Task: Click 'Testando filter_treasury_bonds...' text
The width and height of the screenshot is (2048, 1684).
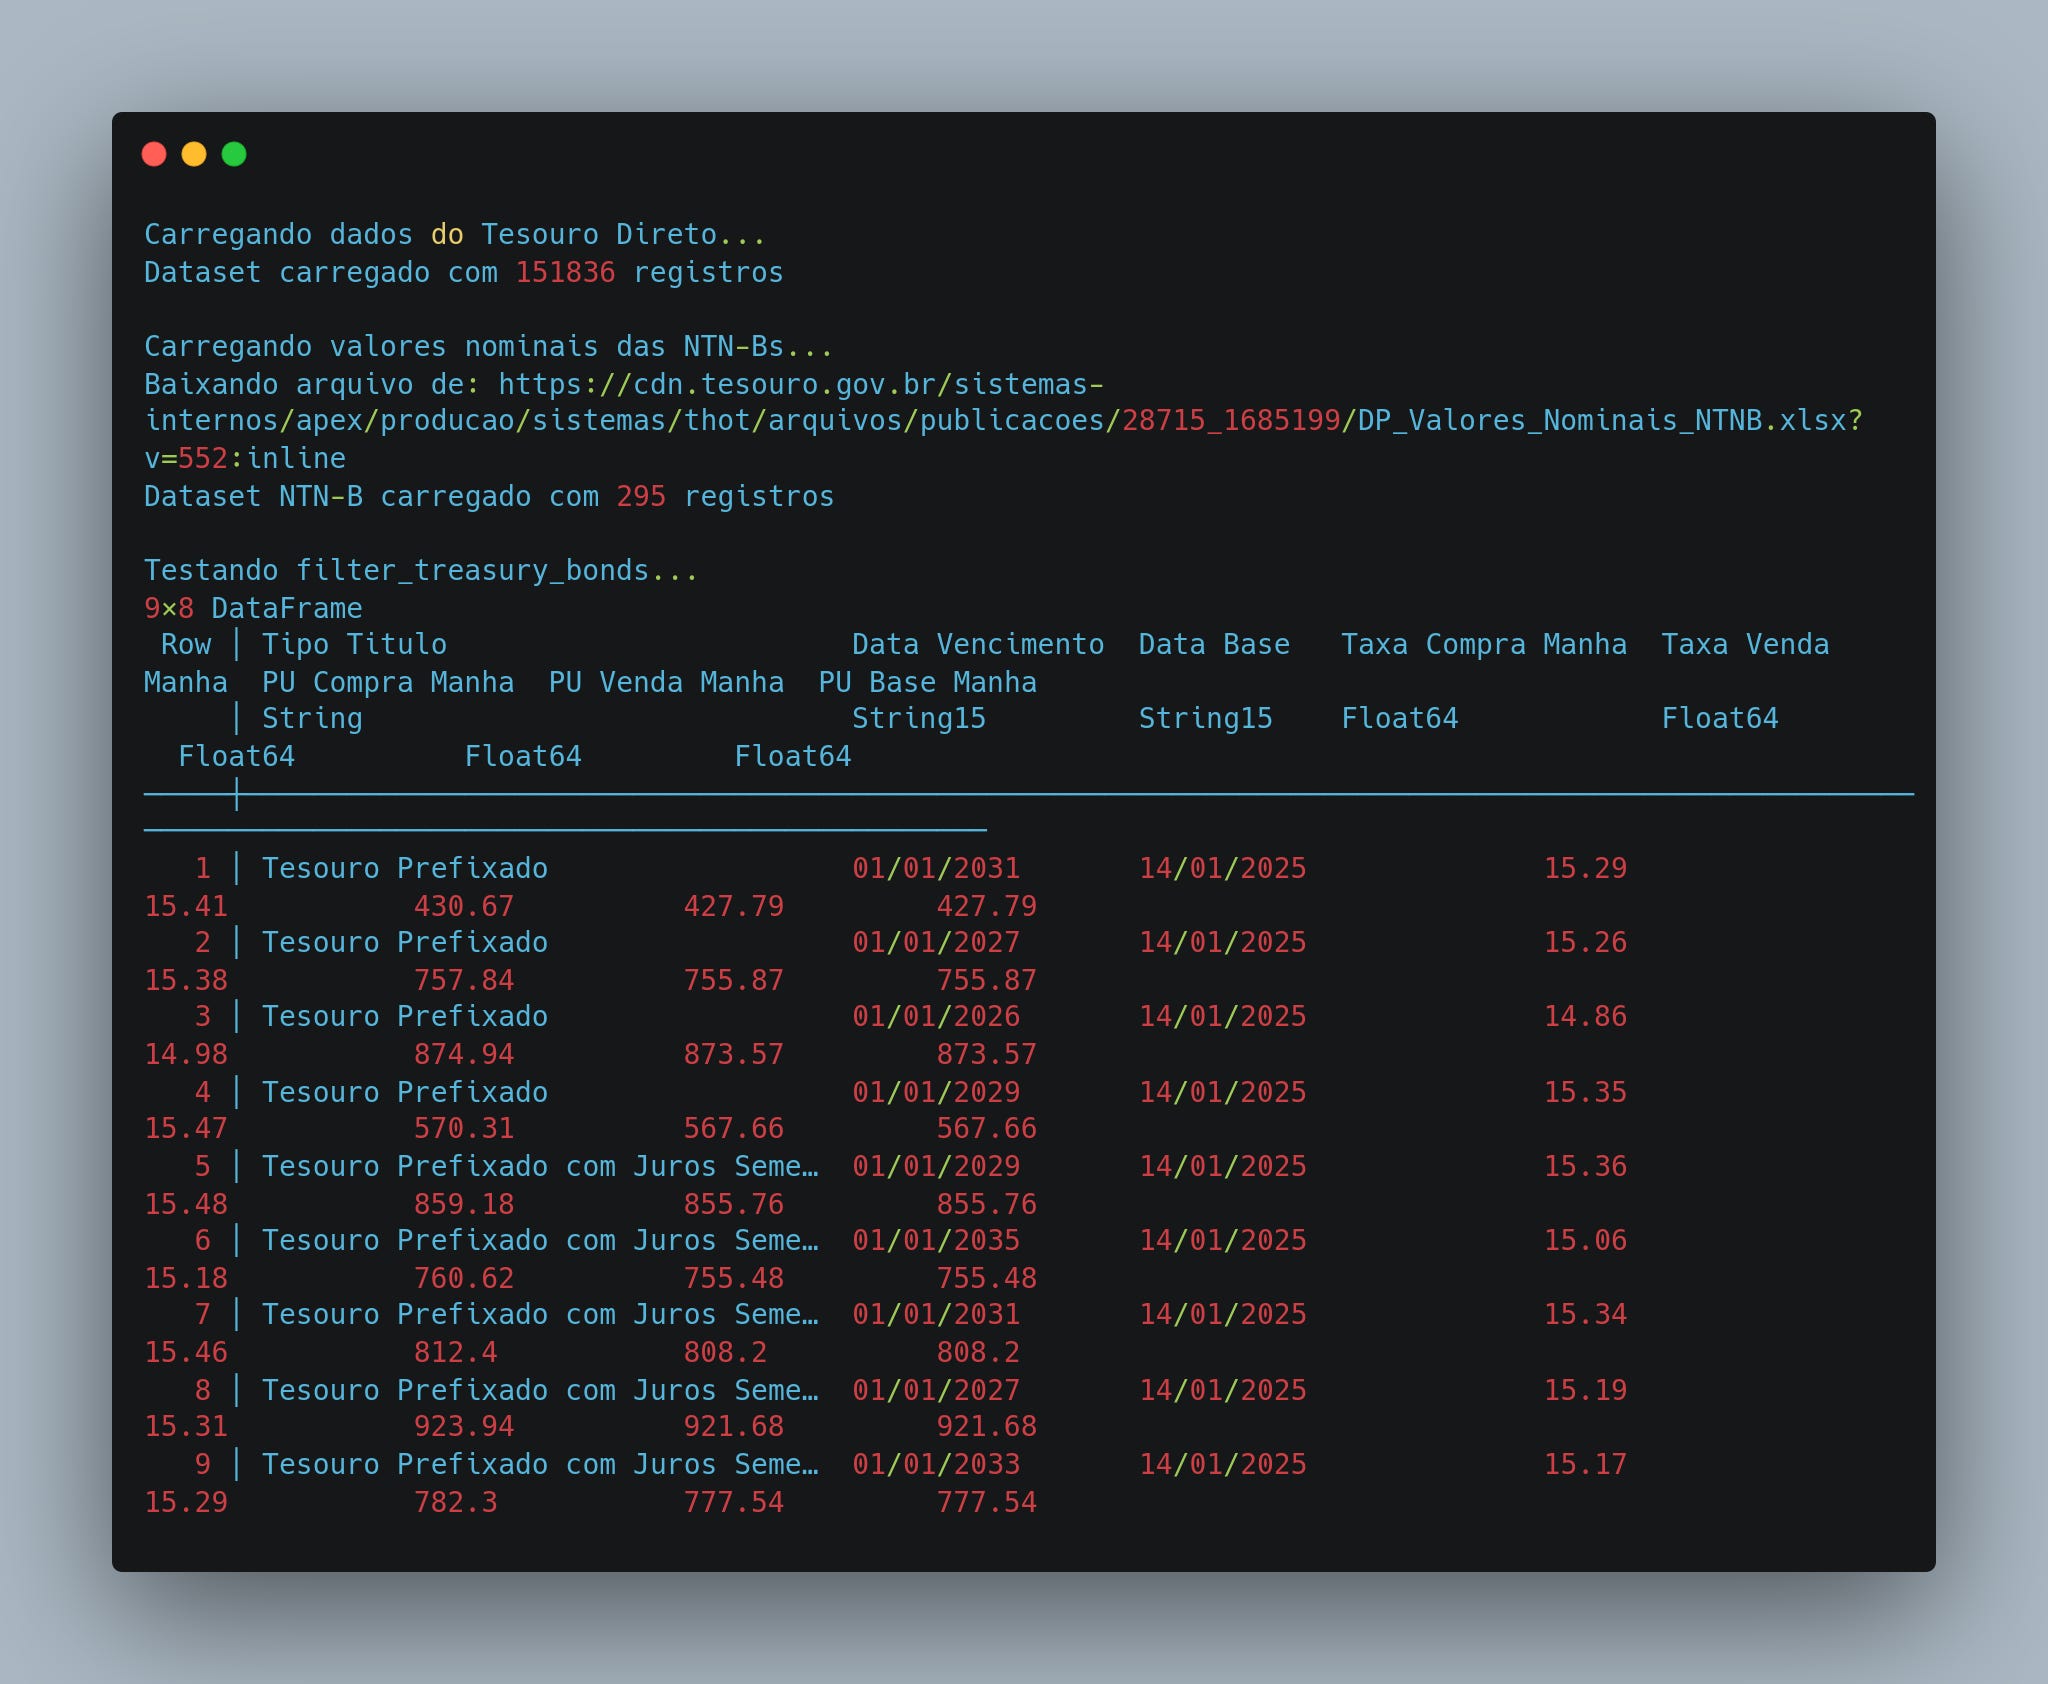Action: click(x=420, y=570)
